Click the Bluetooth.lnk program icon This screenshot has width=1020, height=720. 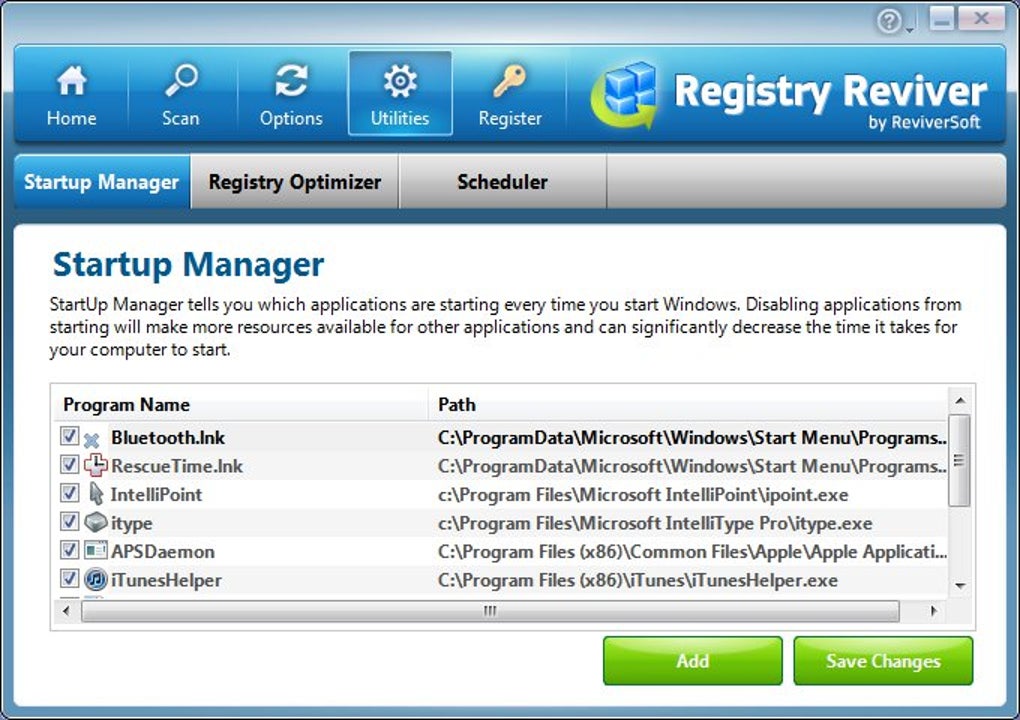93,438
